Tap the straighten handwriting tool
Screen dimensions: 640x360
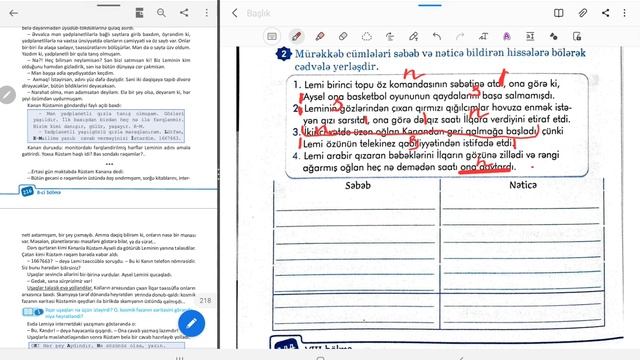pyautogui.click(x=390, y=37)
